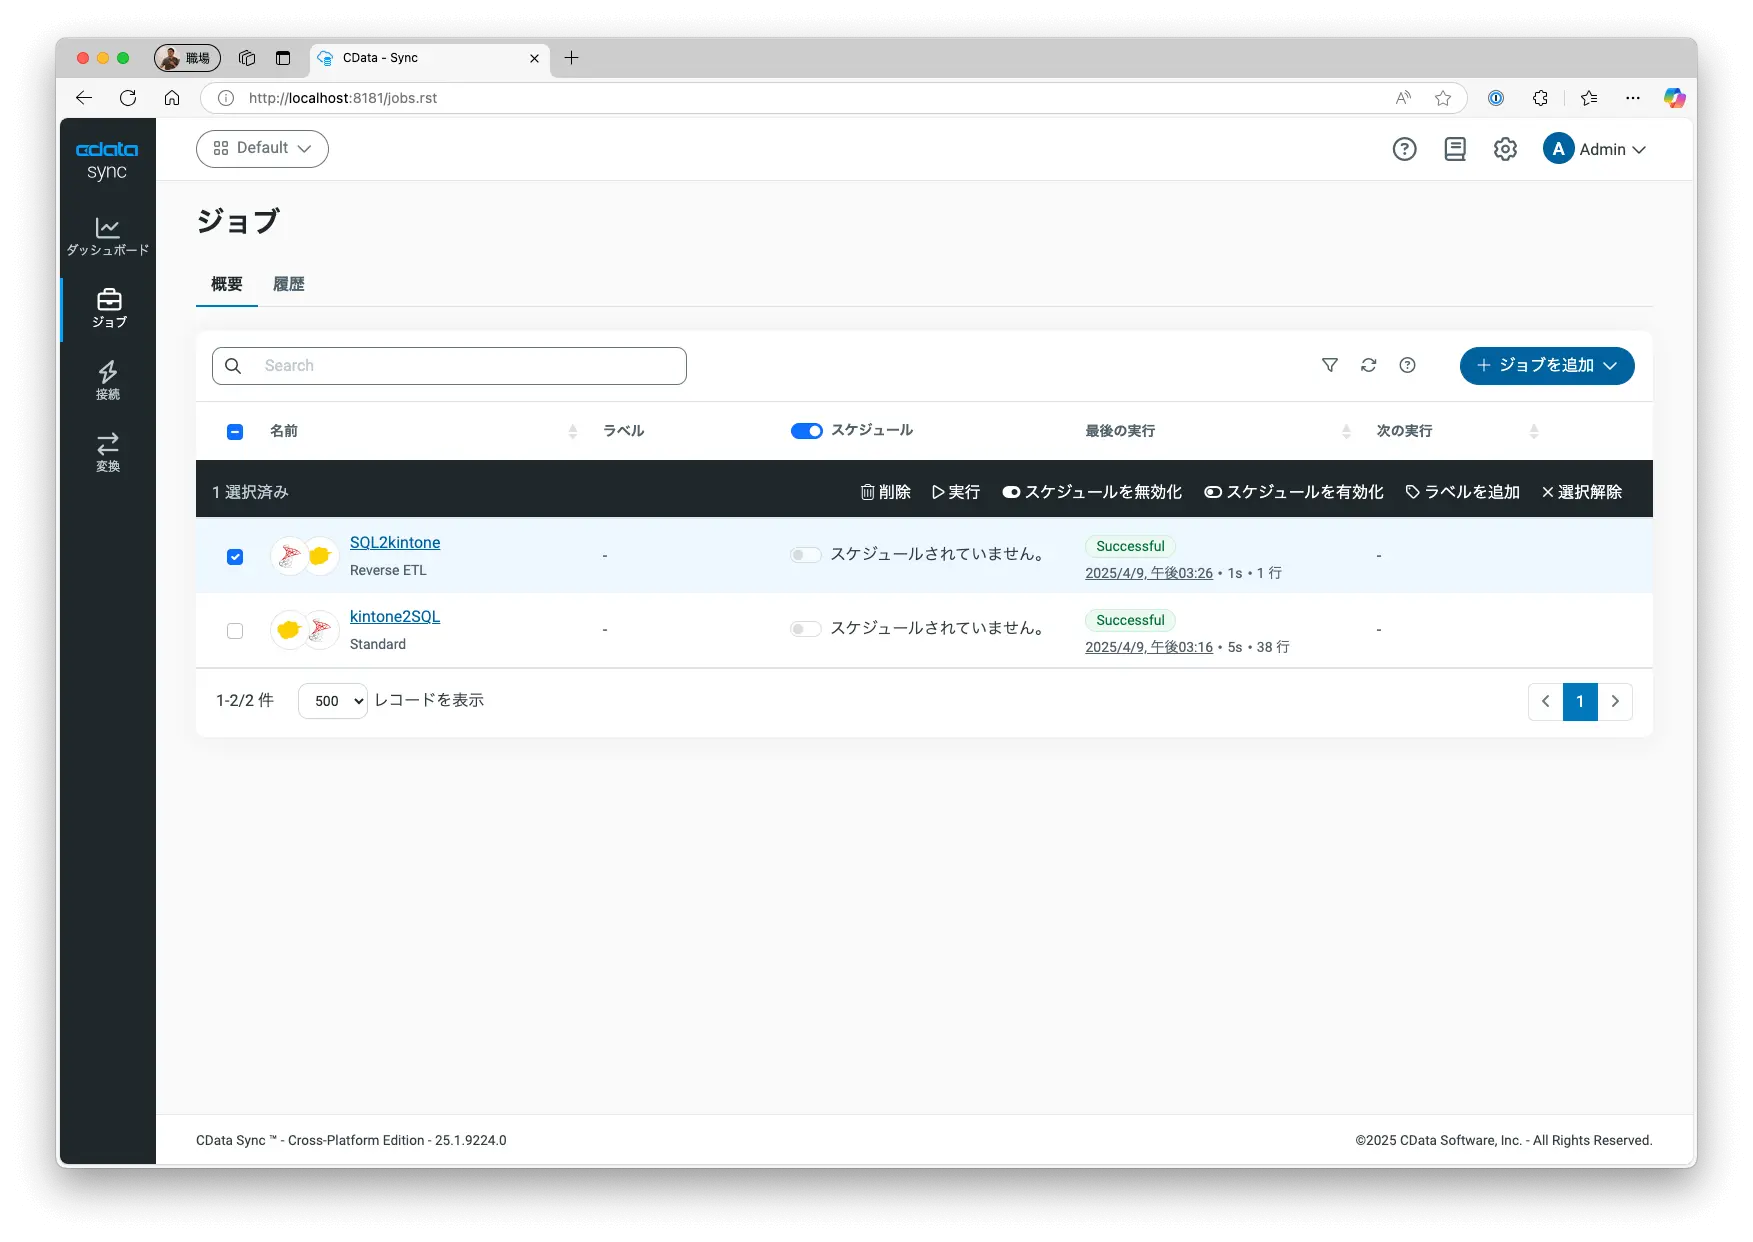
Task: Toggle the select-all jobs checkbox
Action: click(x=235, y=432)
